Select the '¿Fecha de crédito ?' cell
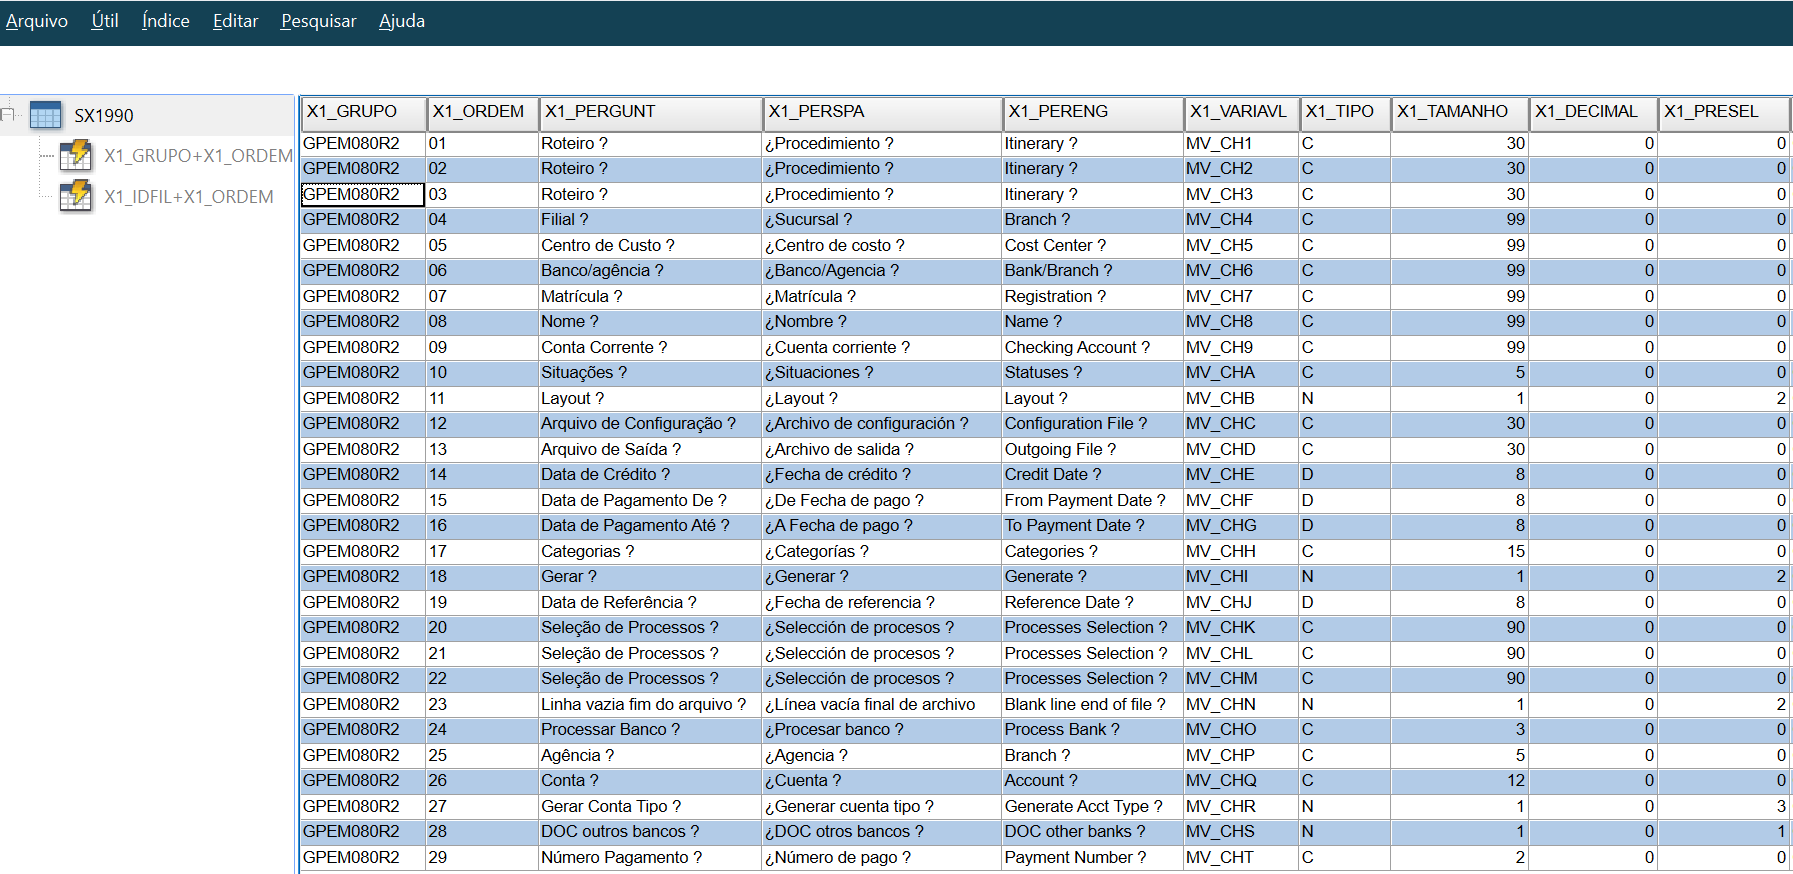Screen dimensions: 1793x874 click(x=882, y=475)
